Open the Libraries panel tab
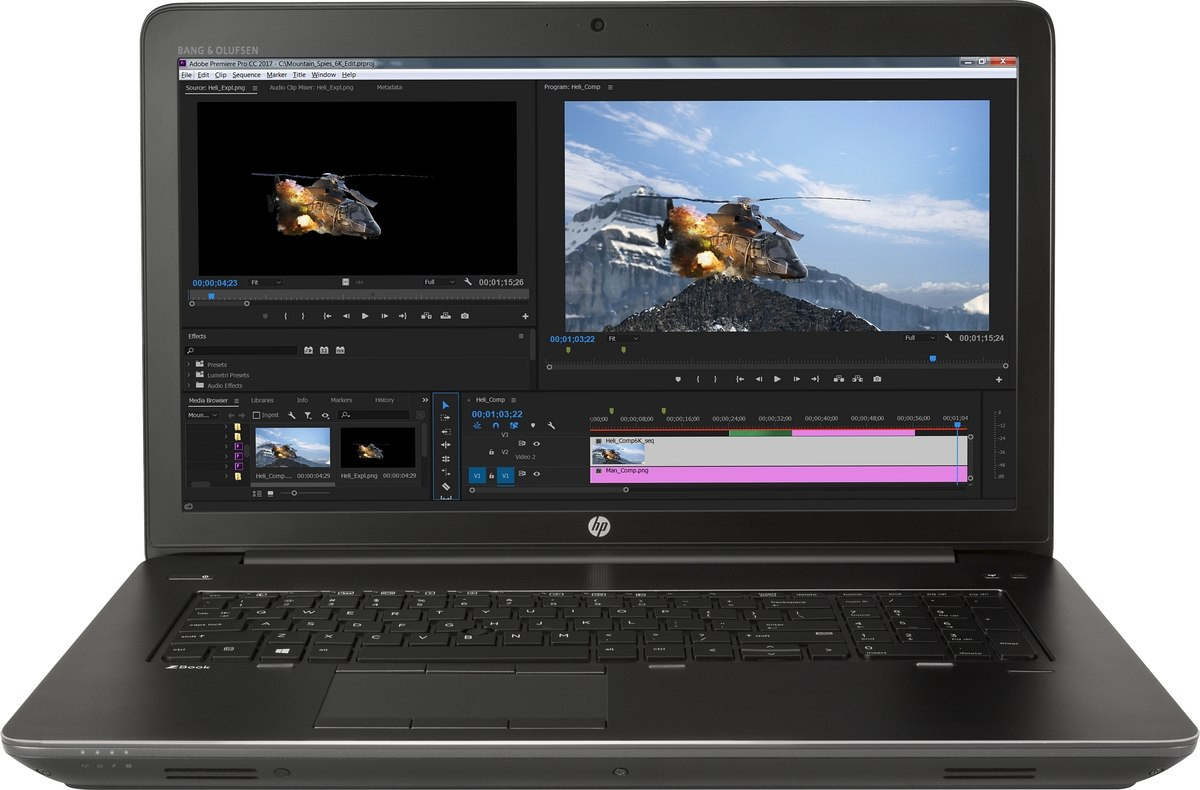Image resolution: width=1200 pixels, height=790 pixels. (262, 400)
